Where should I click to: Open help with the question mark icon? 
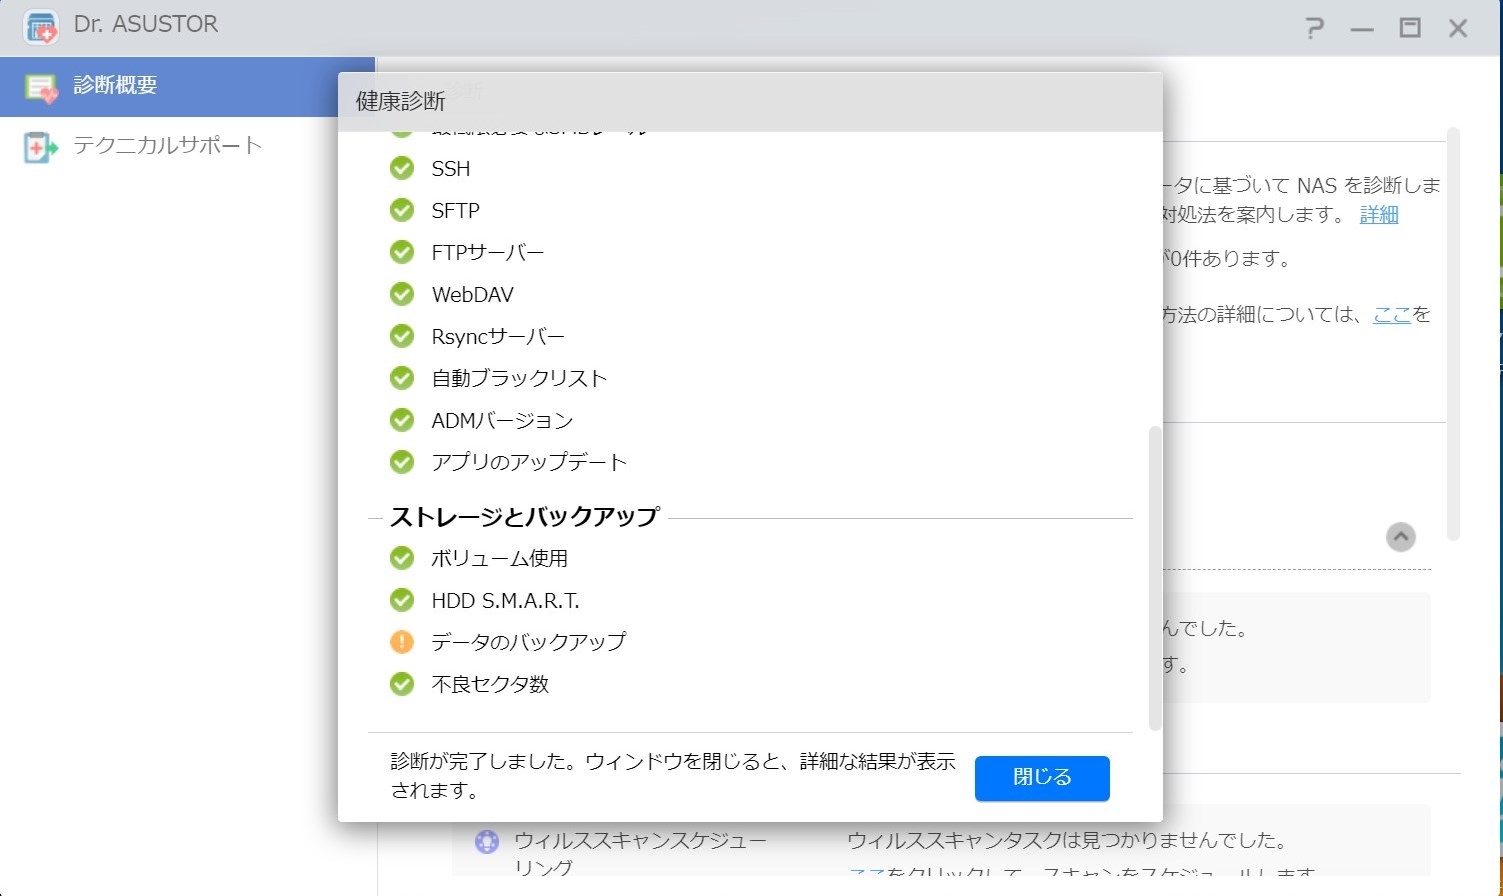click(1314, 28)
